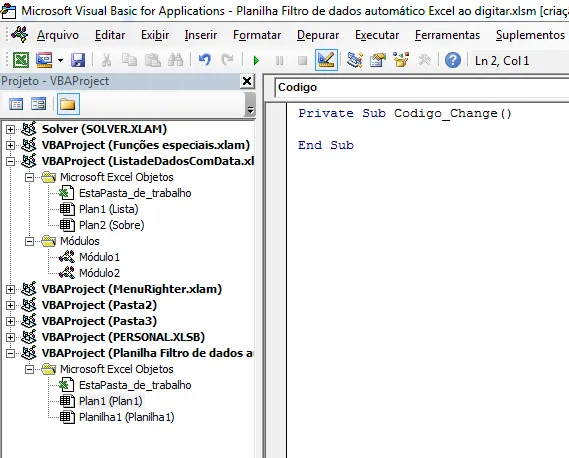Expand VBAProject (PERSONAL.XLSB)

(11, 337)
